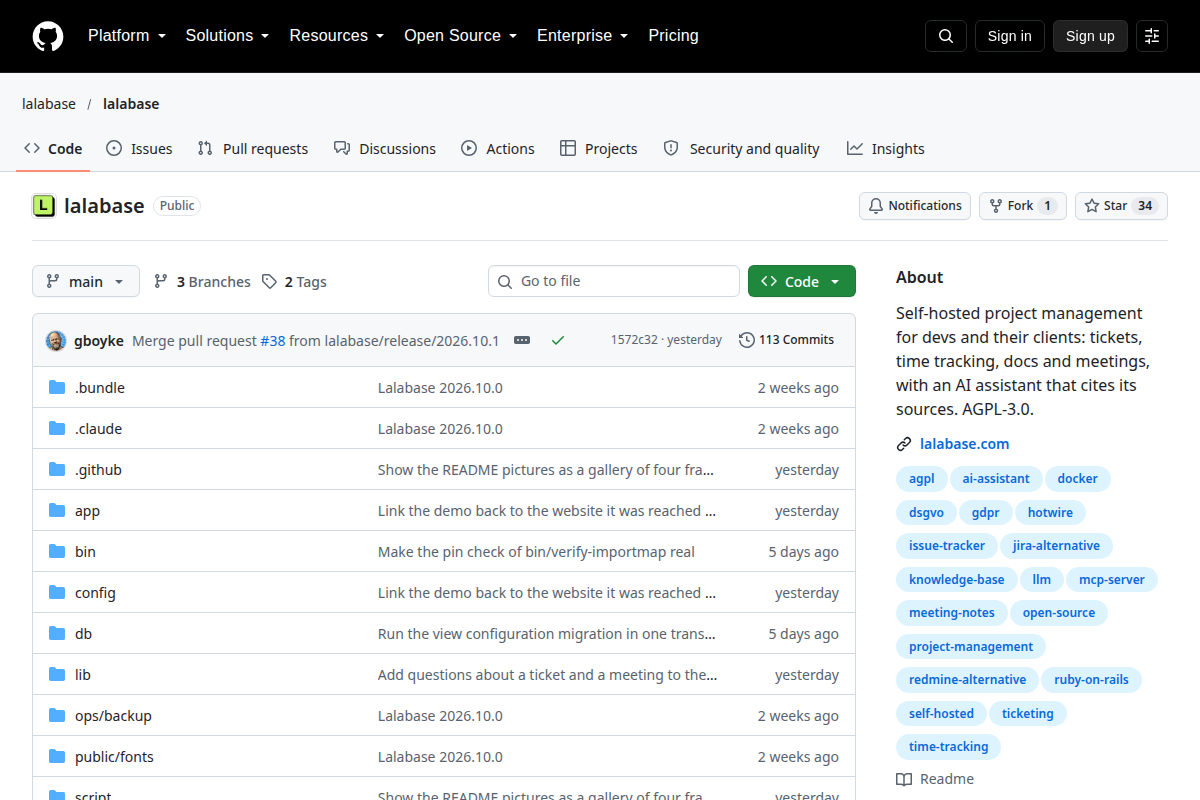The width and height of the screenshot is (1200, 800).
Task: Open the gboyke author link
Action: coord(99,340)
